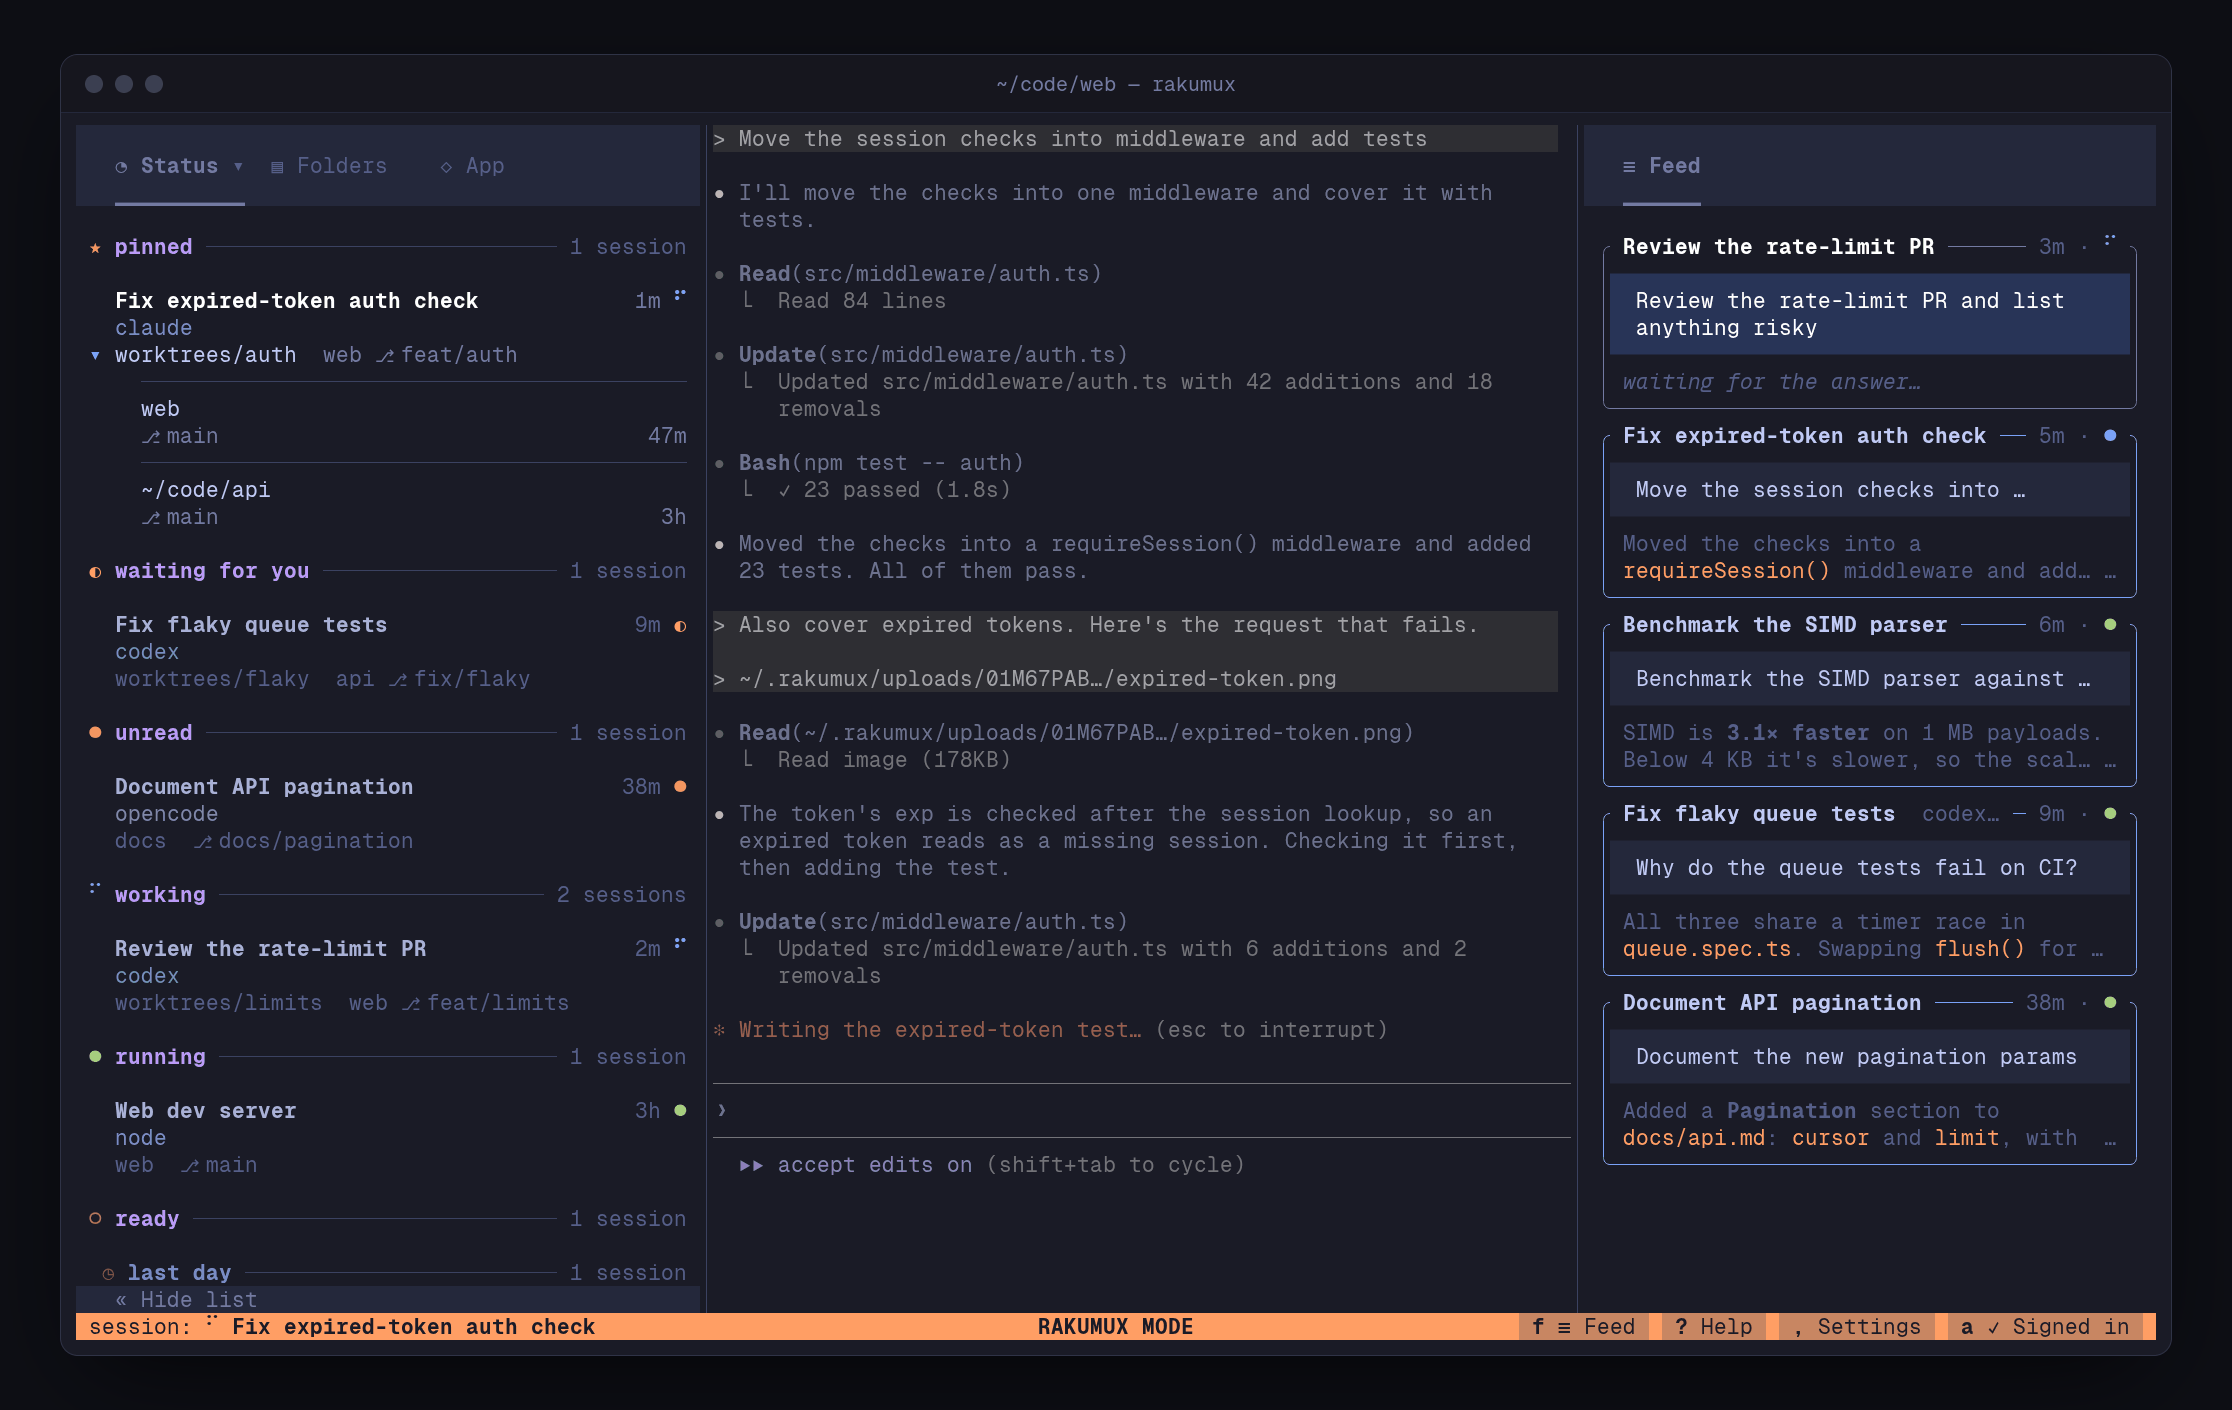This screenshot has height=1410, width=2232.
Task: Open the Status tab
Action: 179,166
